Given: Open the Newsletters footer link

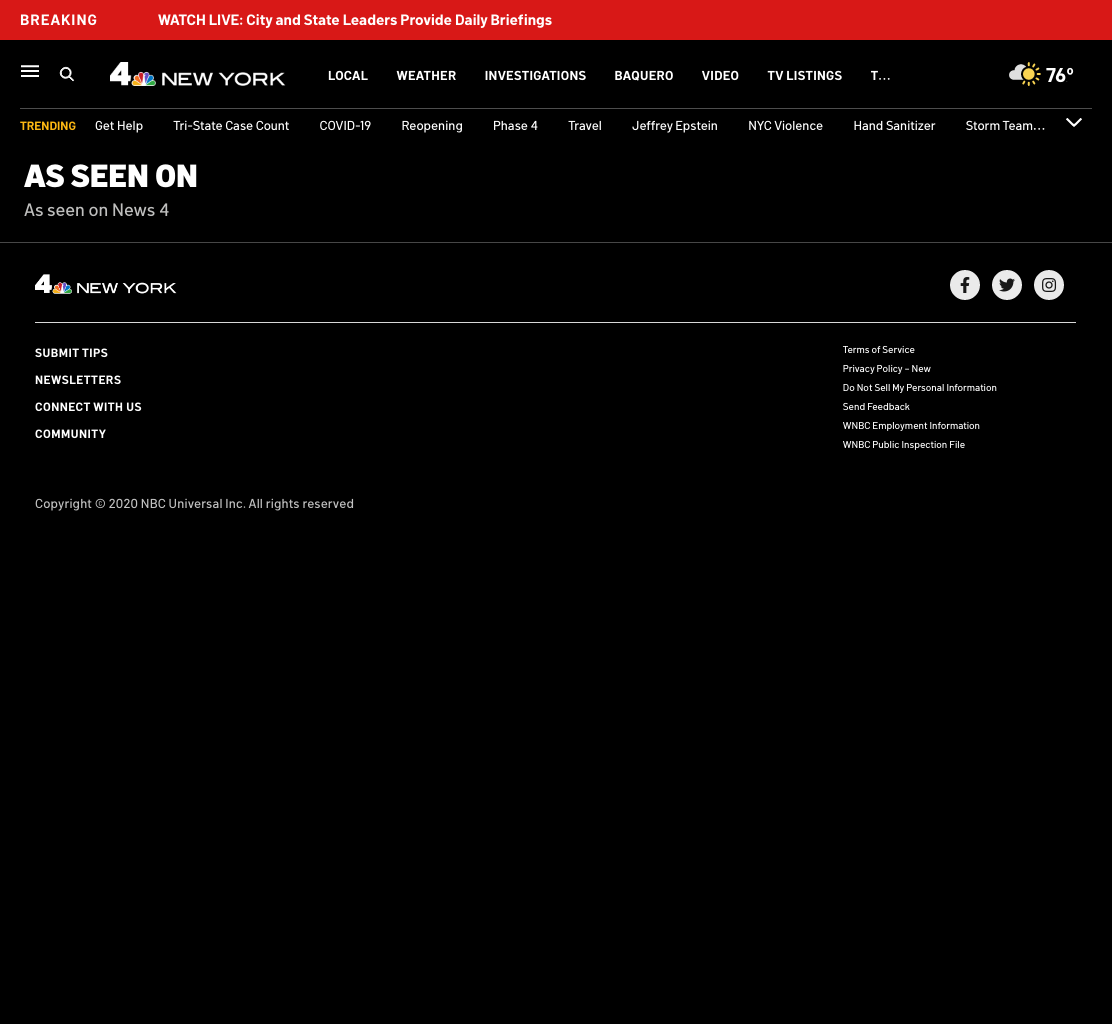Looking at the screenshot, I should pos(78,379).
